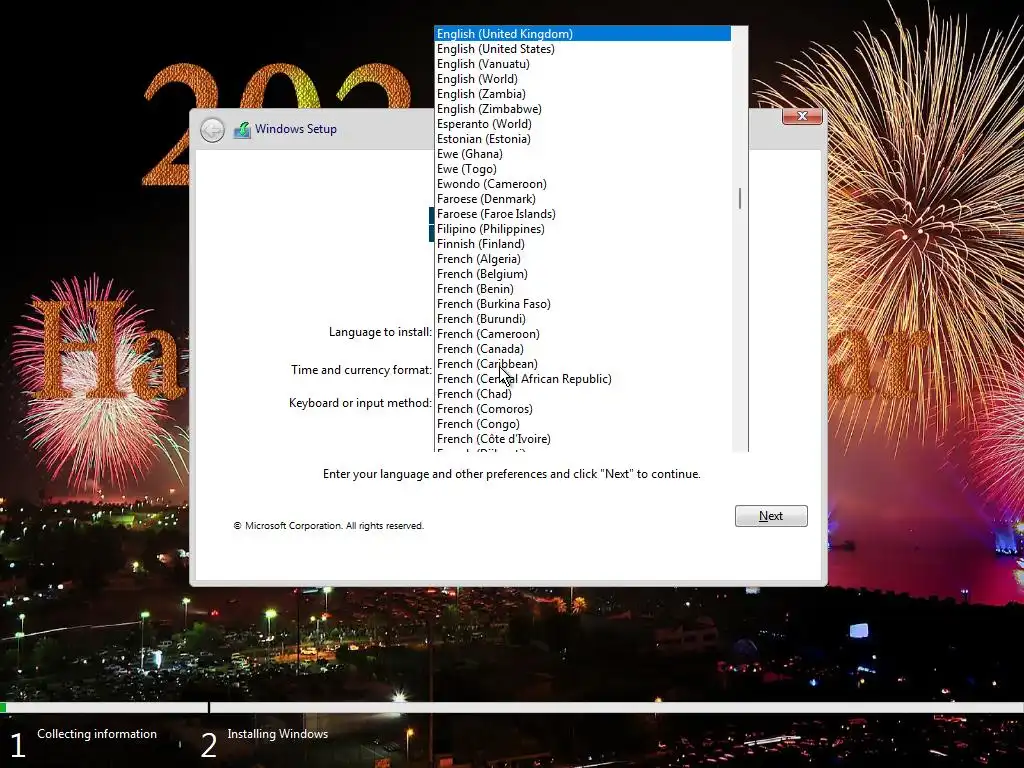This screenshot has height=768, width=1024.
Task: Click the Windows Setup title icon
Action: [242, 130]
